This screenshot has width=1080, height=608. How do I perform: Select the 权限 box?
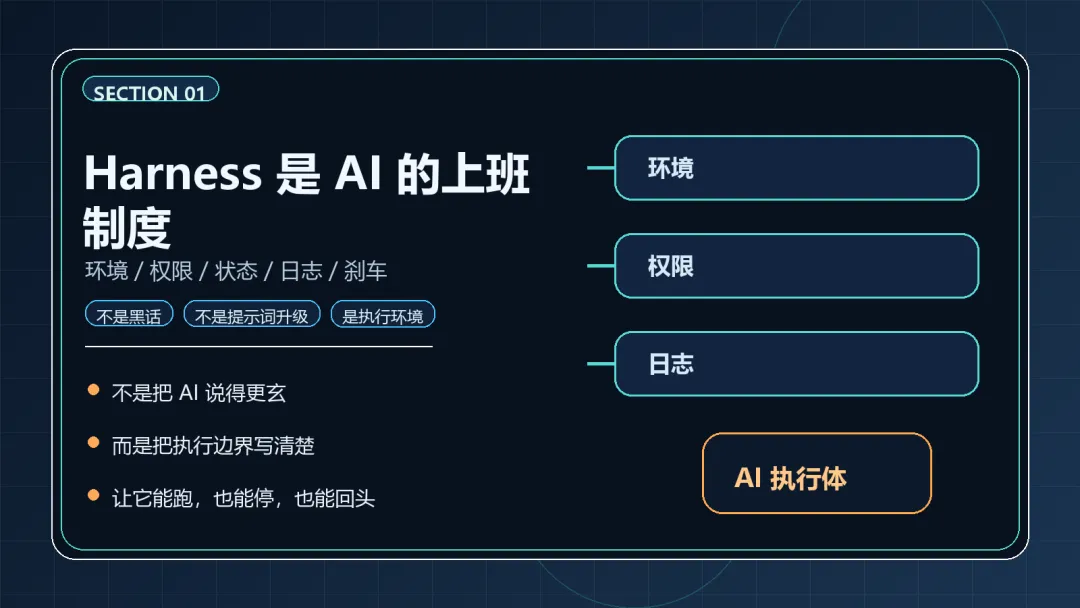(x=796, y=266)
